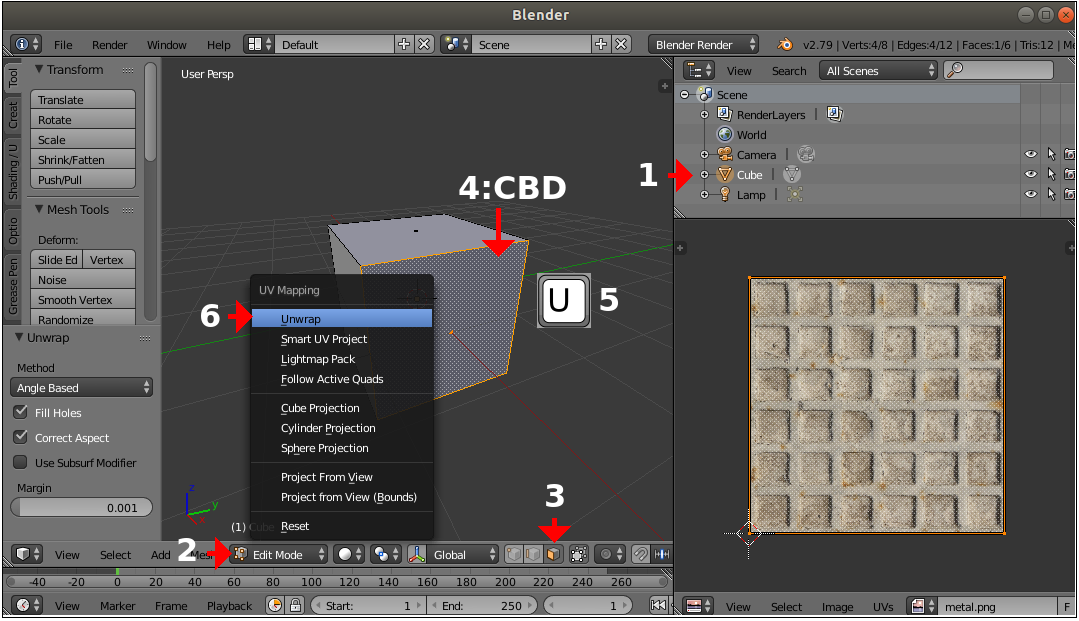The height and width of the screenshot is (621, 1079).
Task: Jump to start frame button
Action: [x=658, y=605]
